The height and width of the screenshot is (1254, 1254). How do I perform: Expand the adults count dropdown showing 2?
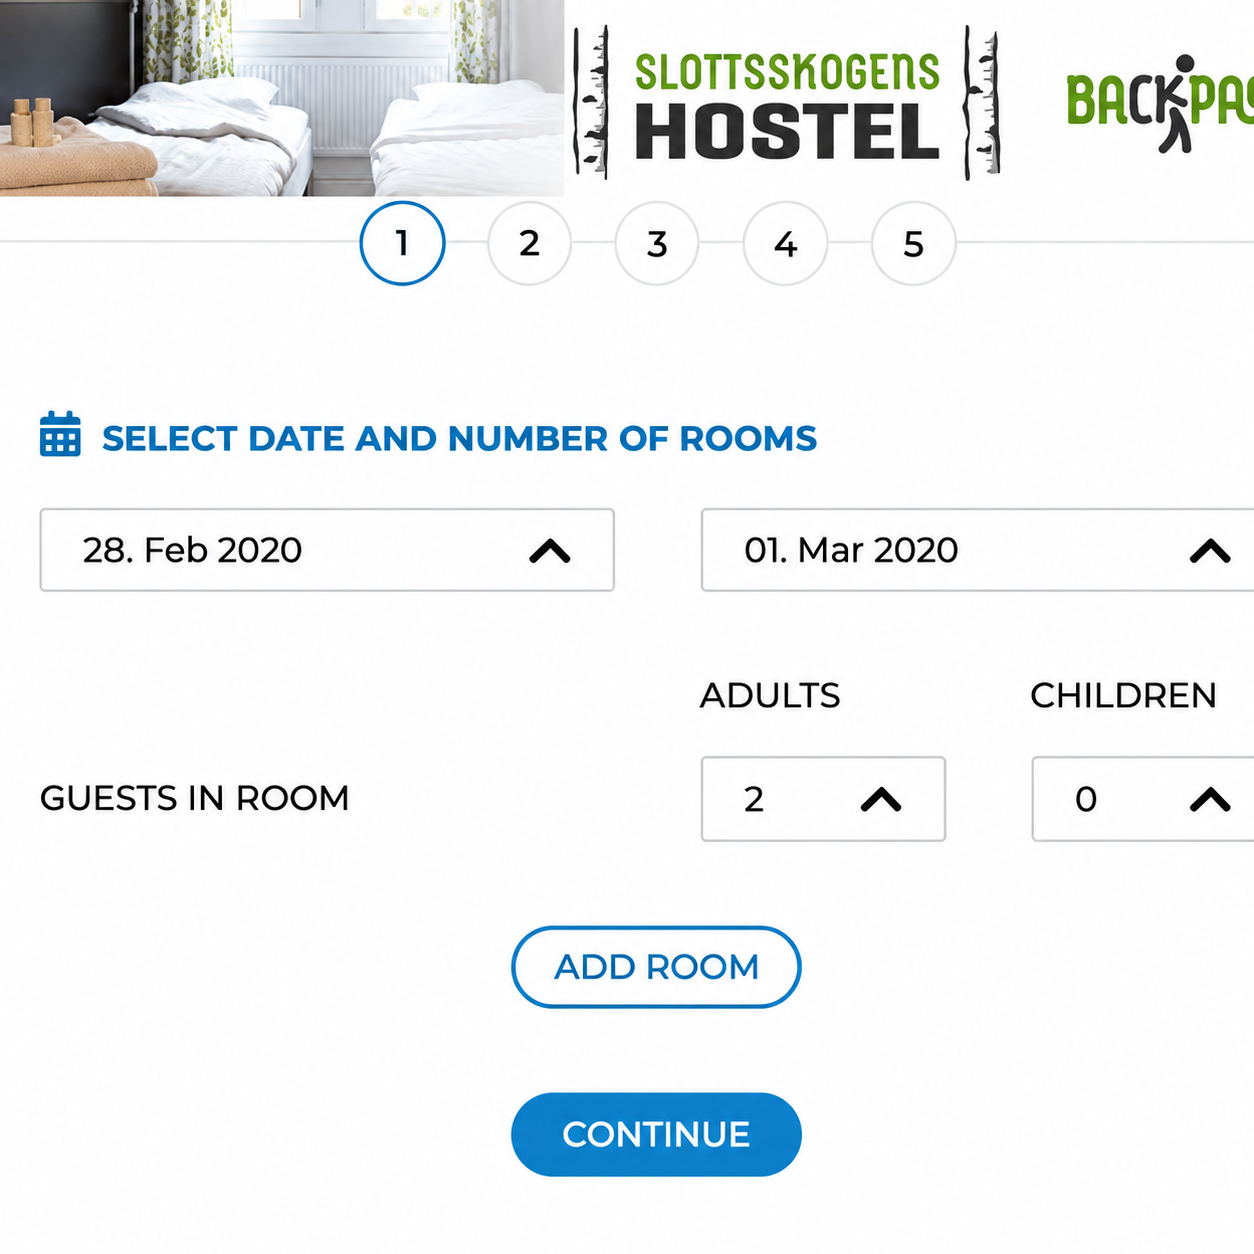pos(823,799)
